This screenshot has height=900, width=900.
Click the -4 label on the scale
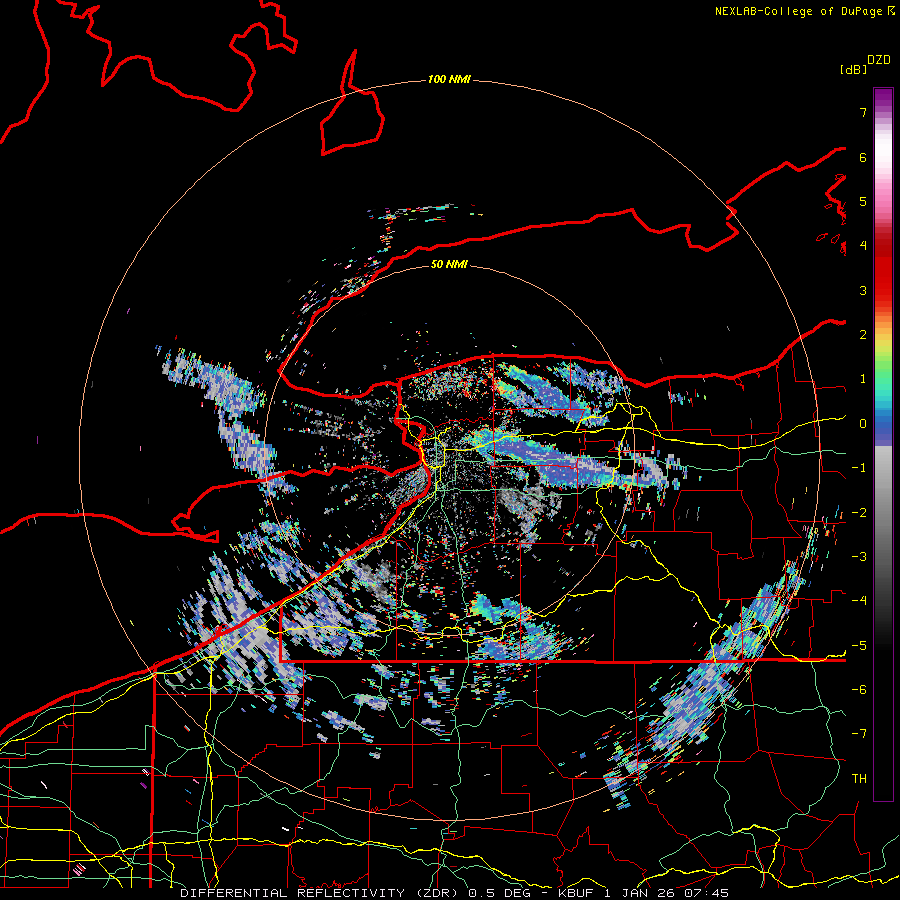point(859,600)
